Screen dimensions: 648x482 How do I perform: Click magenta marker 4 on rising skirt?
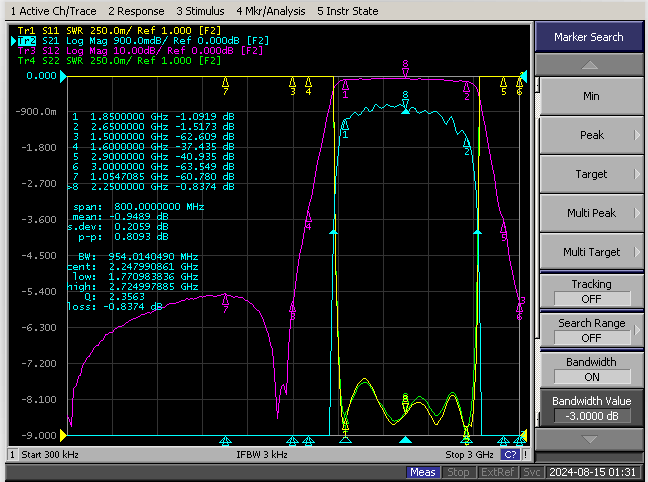pos(308,220)
